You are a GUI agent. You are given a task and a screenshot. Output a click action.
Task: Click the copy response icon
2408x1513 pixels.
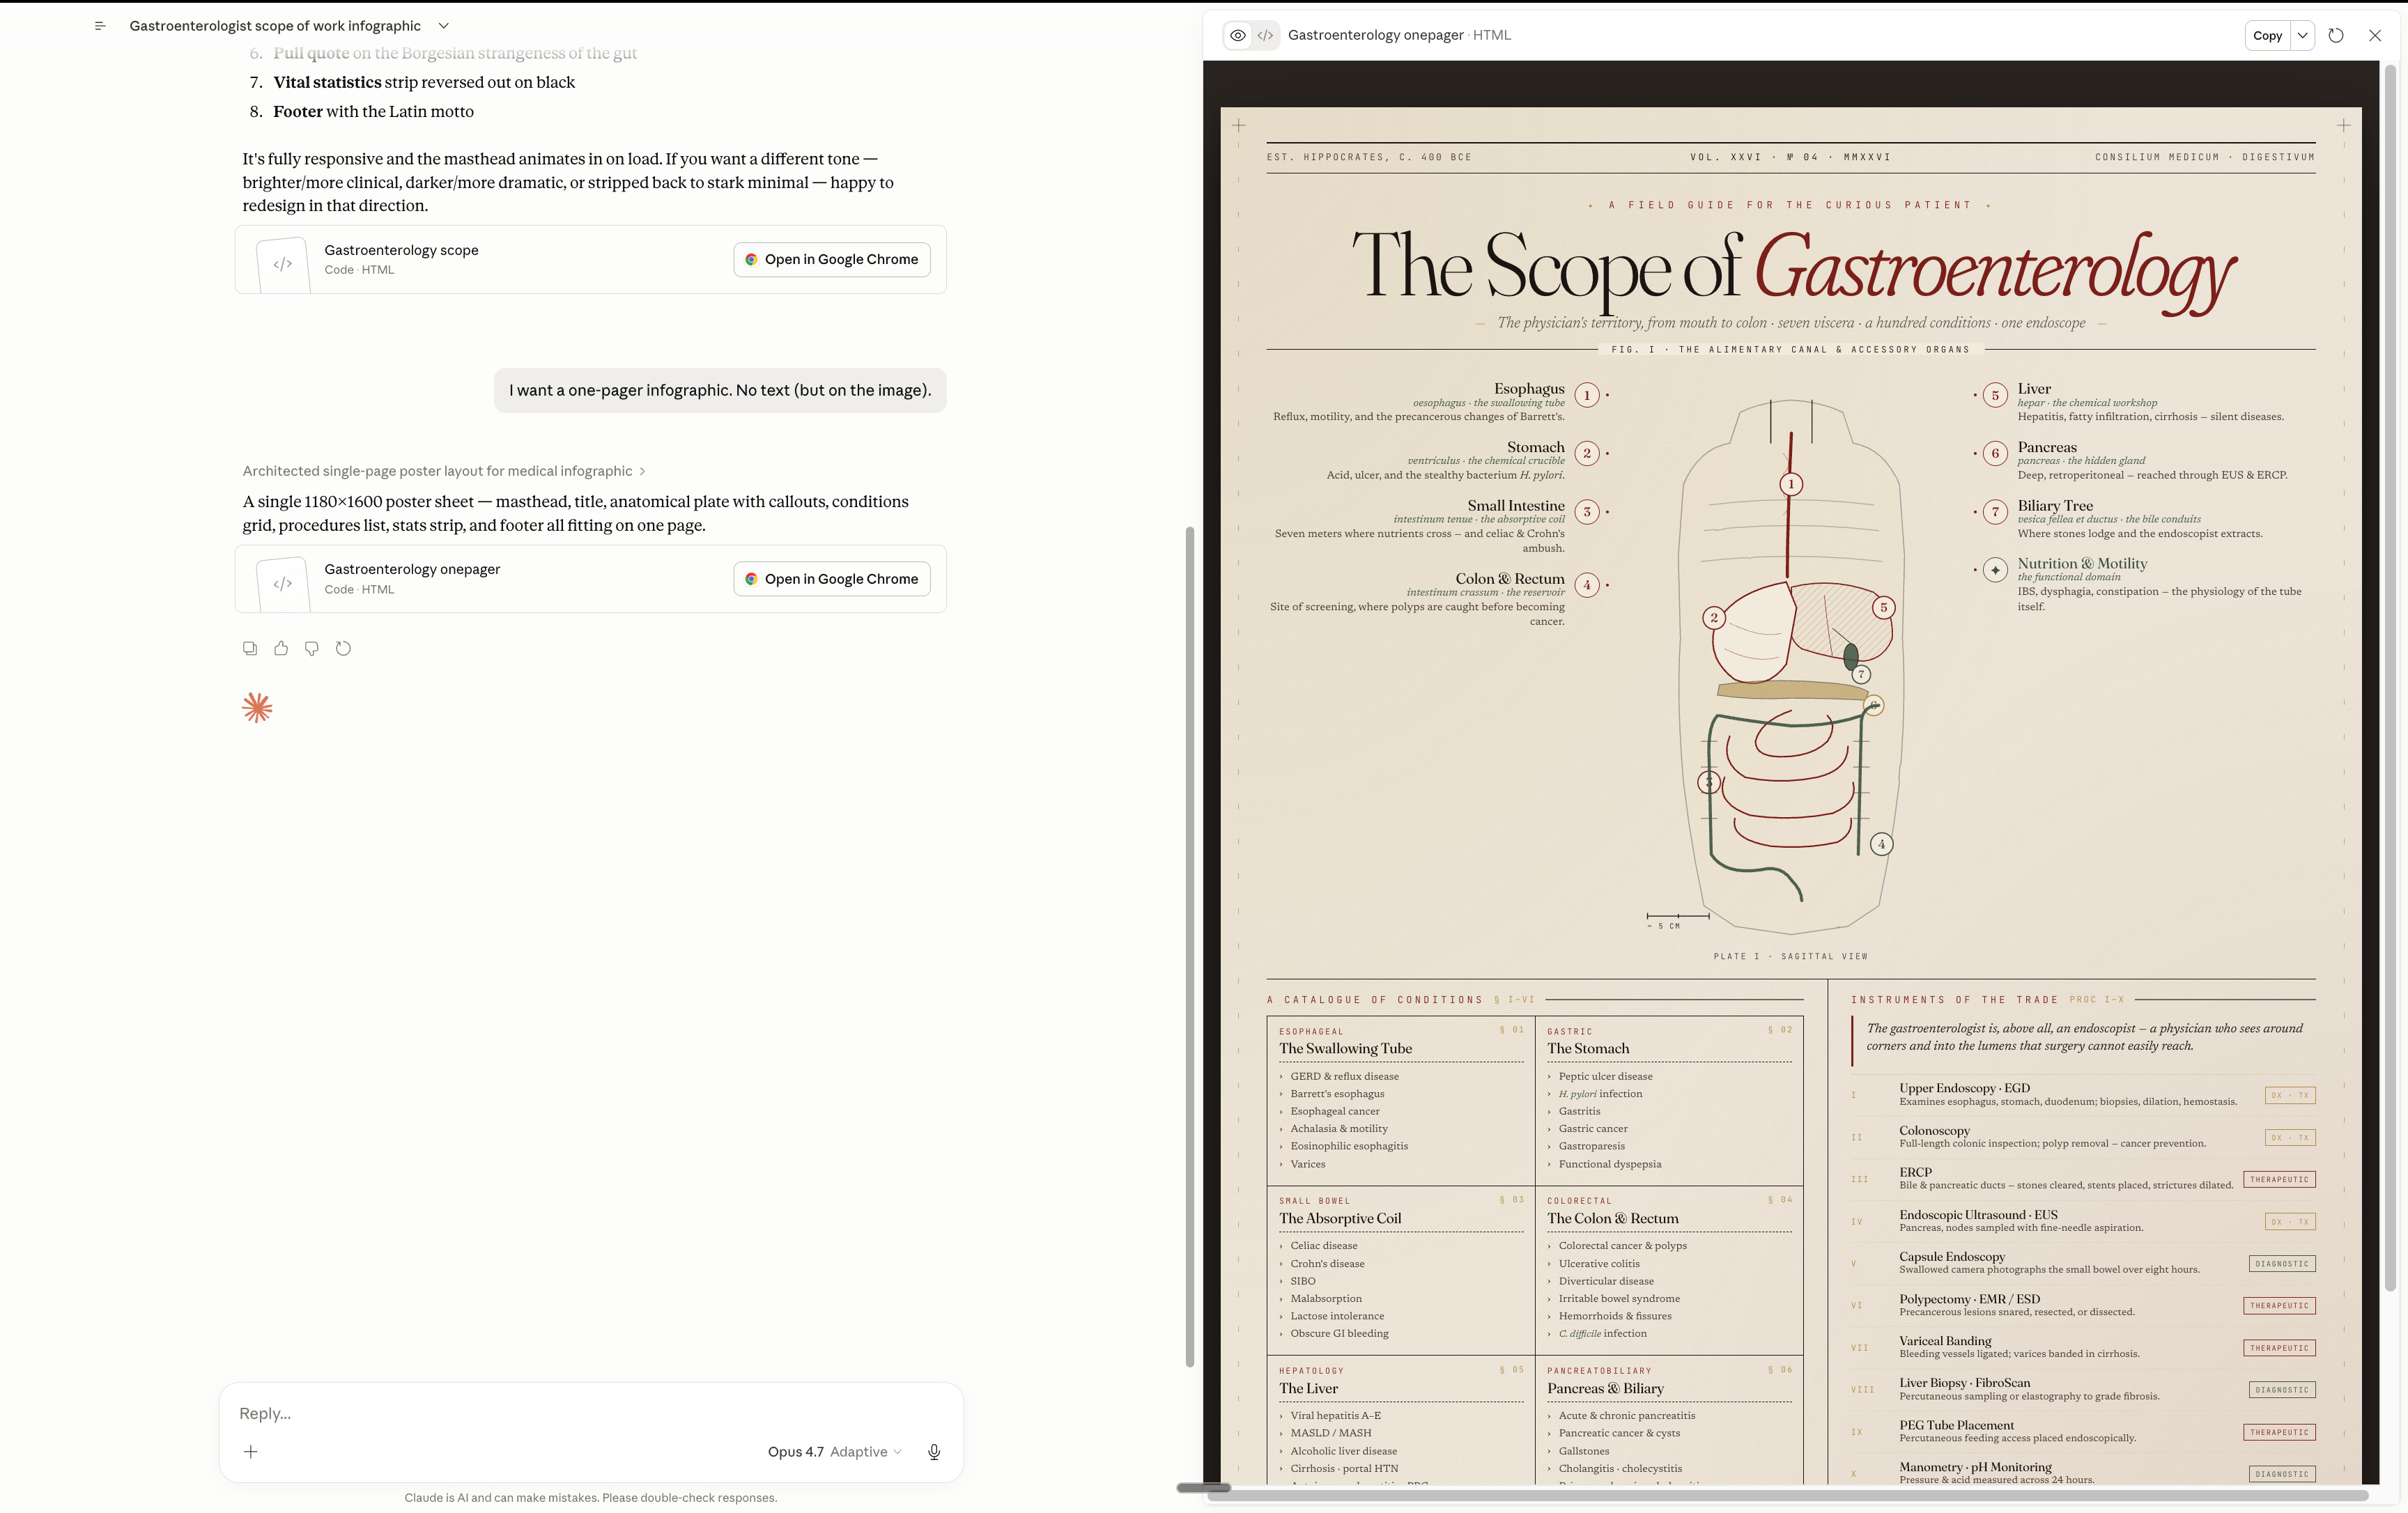point(250,648)
